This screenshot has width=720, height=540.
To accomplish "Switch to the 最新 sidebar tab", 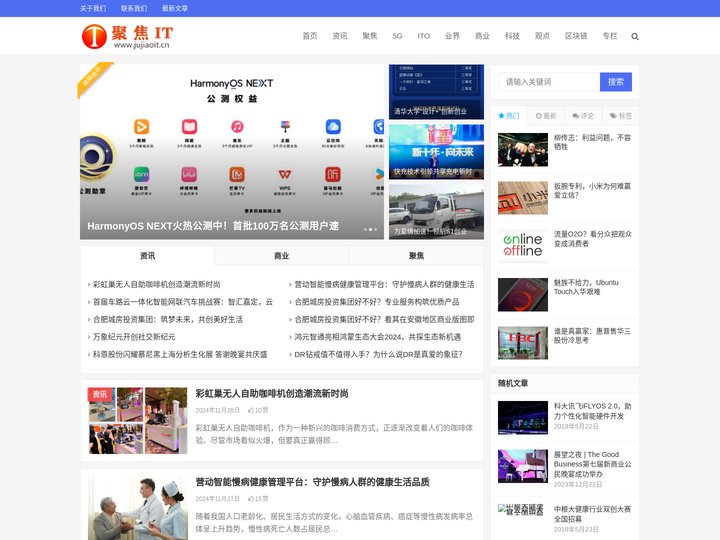I will point(546,116).
